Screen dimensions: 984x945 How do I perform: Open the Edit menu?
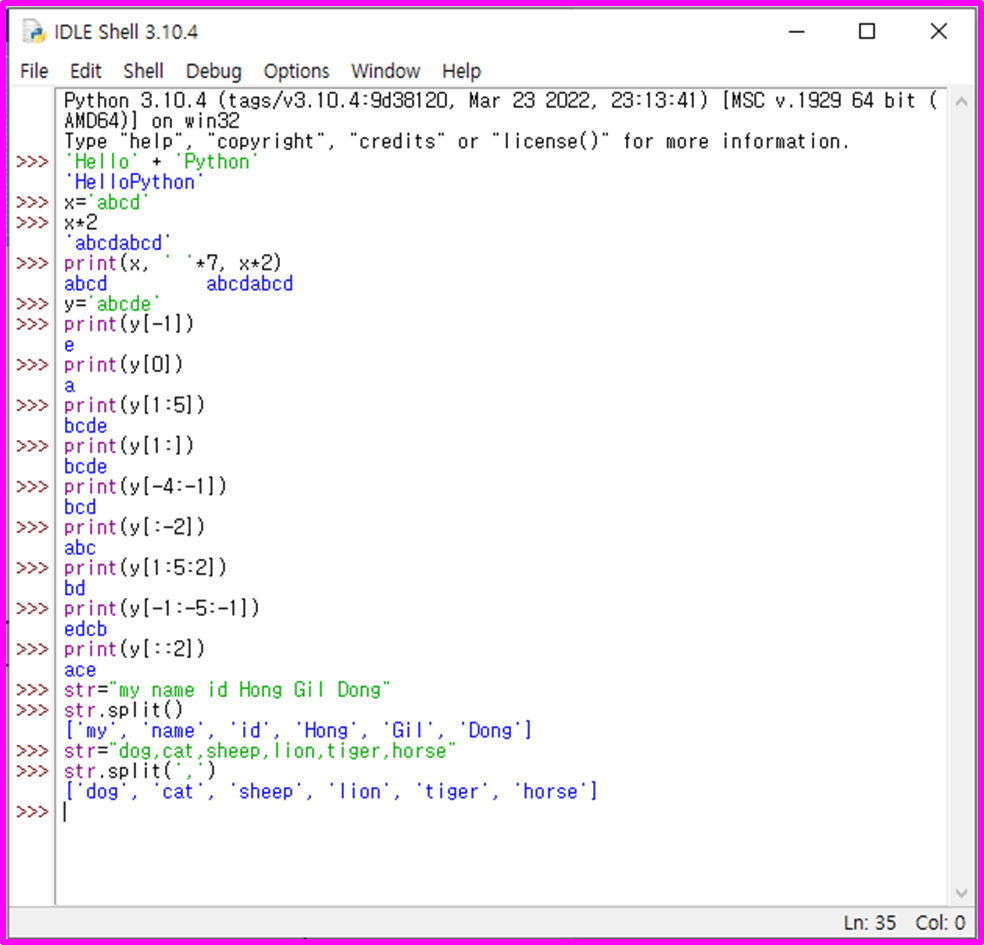point(85,71)
